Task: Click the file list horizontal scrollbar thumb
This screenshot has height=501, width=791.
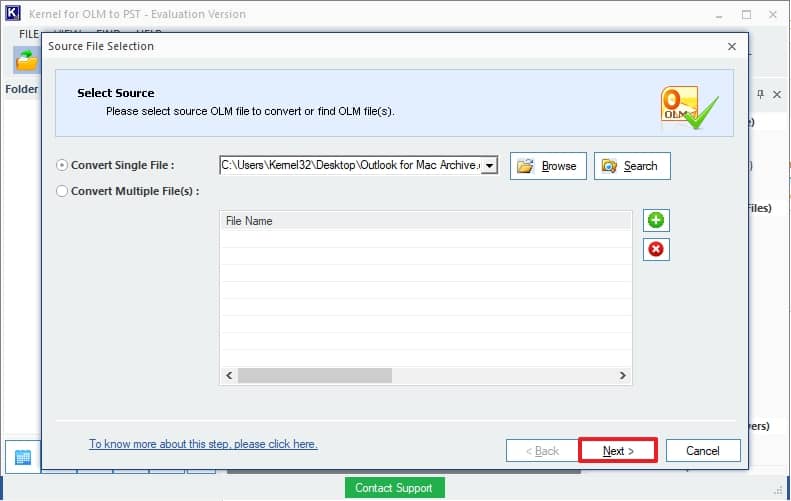Action: point(315,375)
